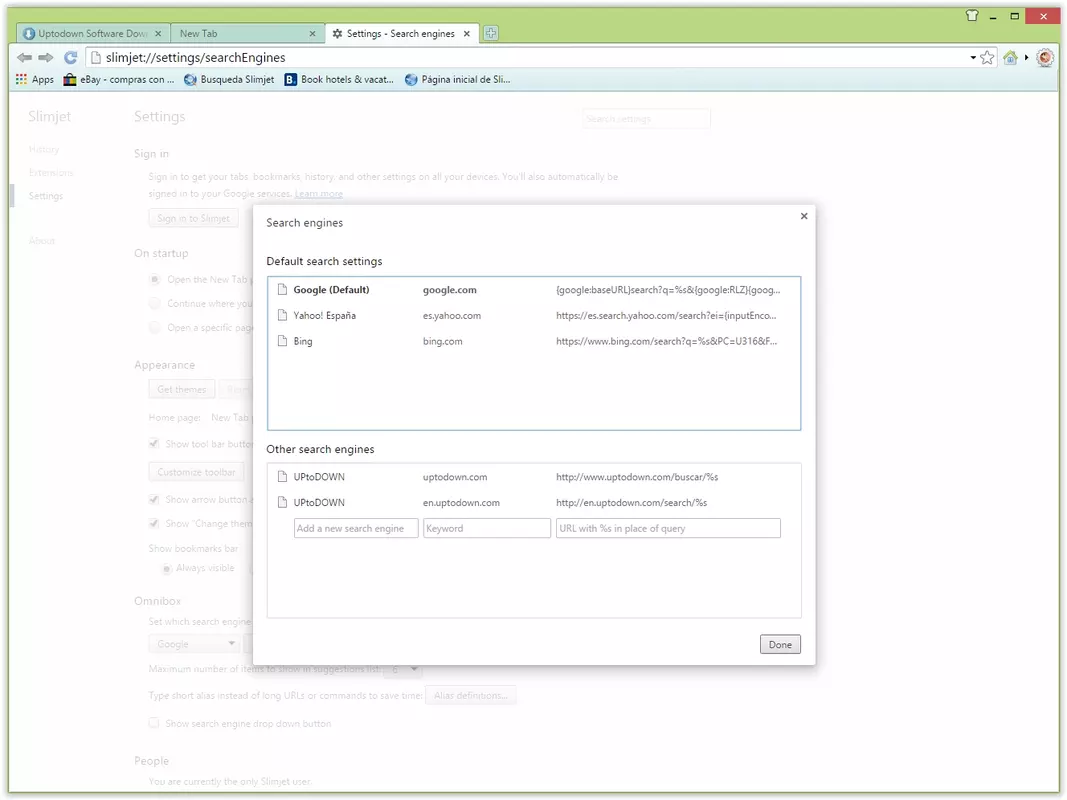Close the Search engines dialog
The image size is (1067, 800).
(x=804, y=216)
